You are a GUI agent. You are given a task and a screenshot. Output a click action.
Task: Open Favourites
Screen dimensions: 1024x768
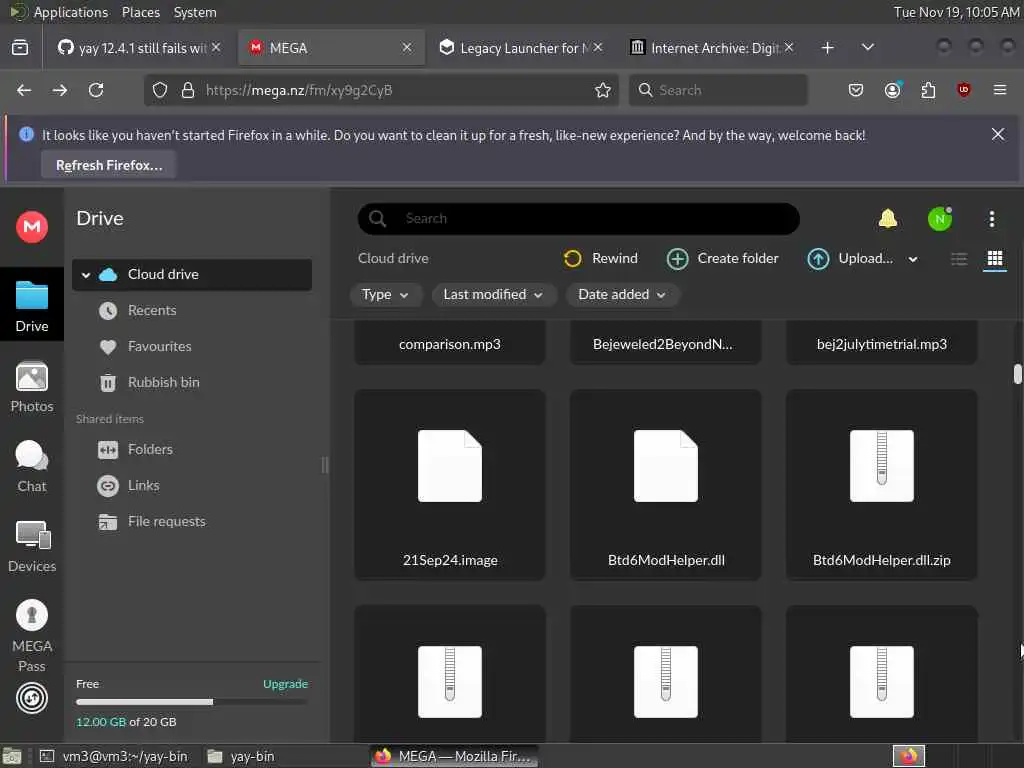click(x=159, y=347)
